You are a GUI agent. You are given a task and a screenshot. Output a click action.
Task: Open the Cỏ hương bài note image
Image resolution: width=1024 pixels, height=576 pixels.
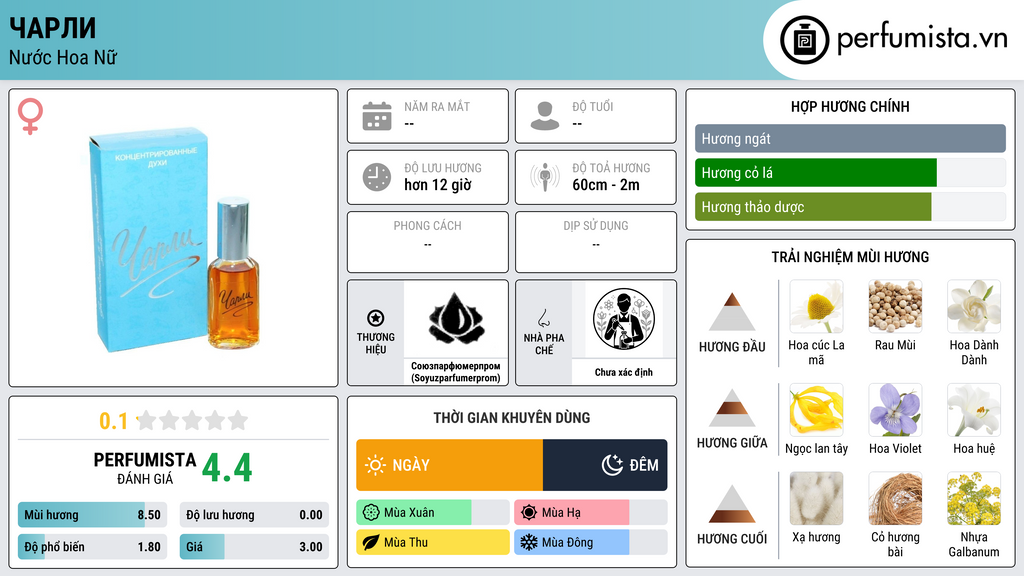coord(895,499)
